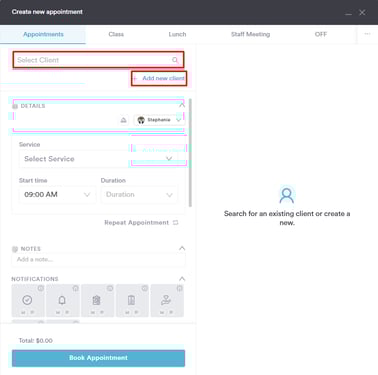Click the info badge on bell tile
The height and width of the screenshot is (375, 378).
point(76,288)
